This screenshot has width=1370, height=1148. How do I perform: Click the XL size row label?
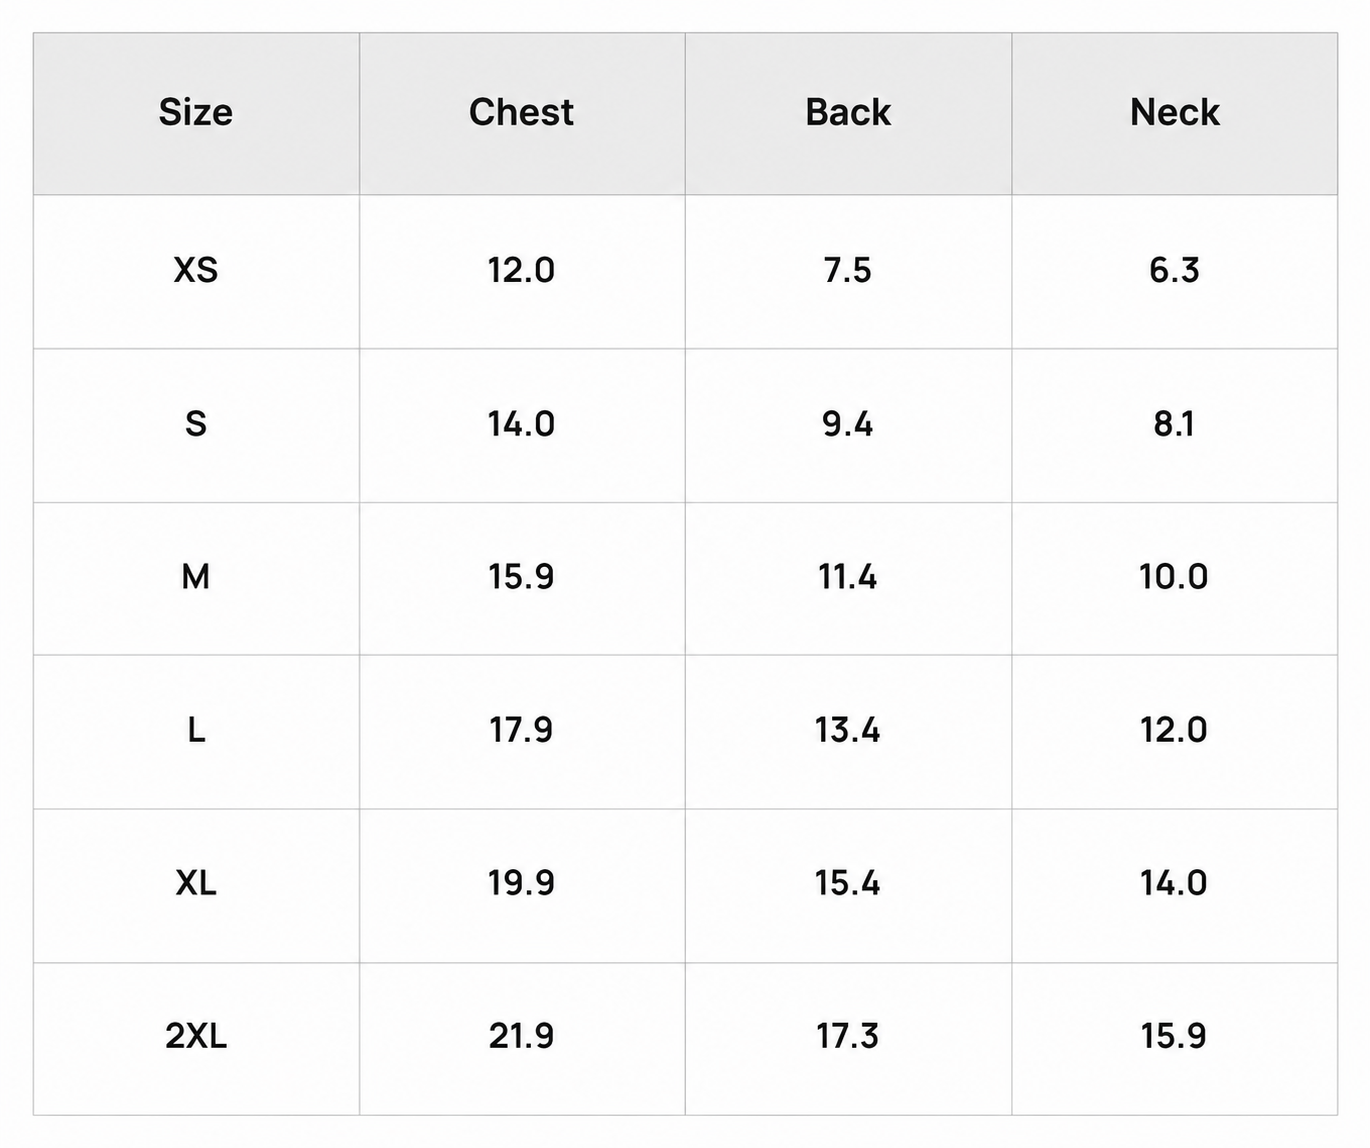(196, 883)
